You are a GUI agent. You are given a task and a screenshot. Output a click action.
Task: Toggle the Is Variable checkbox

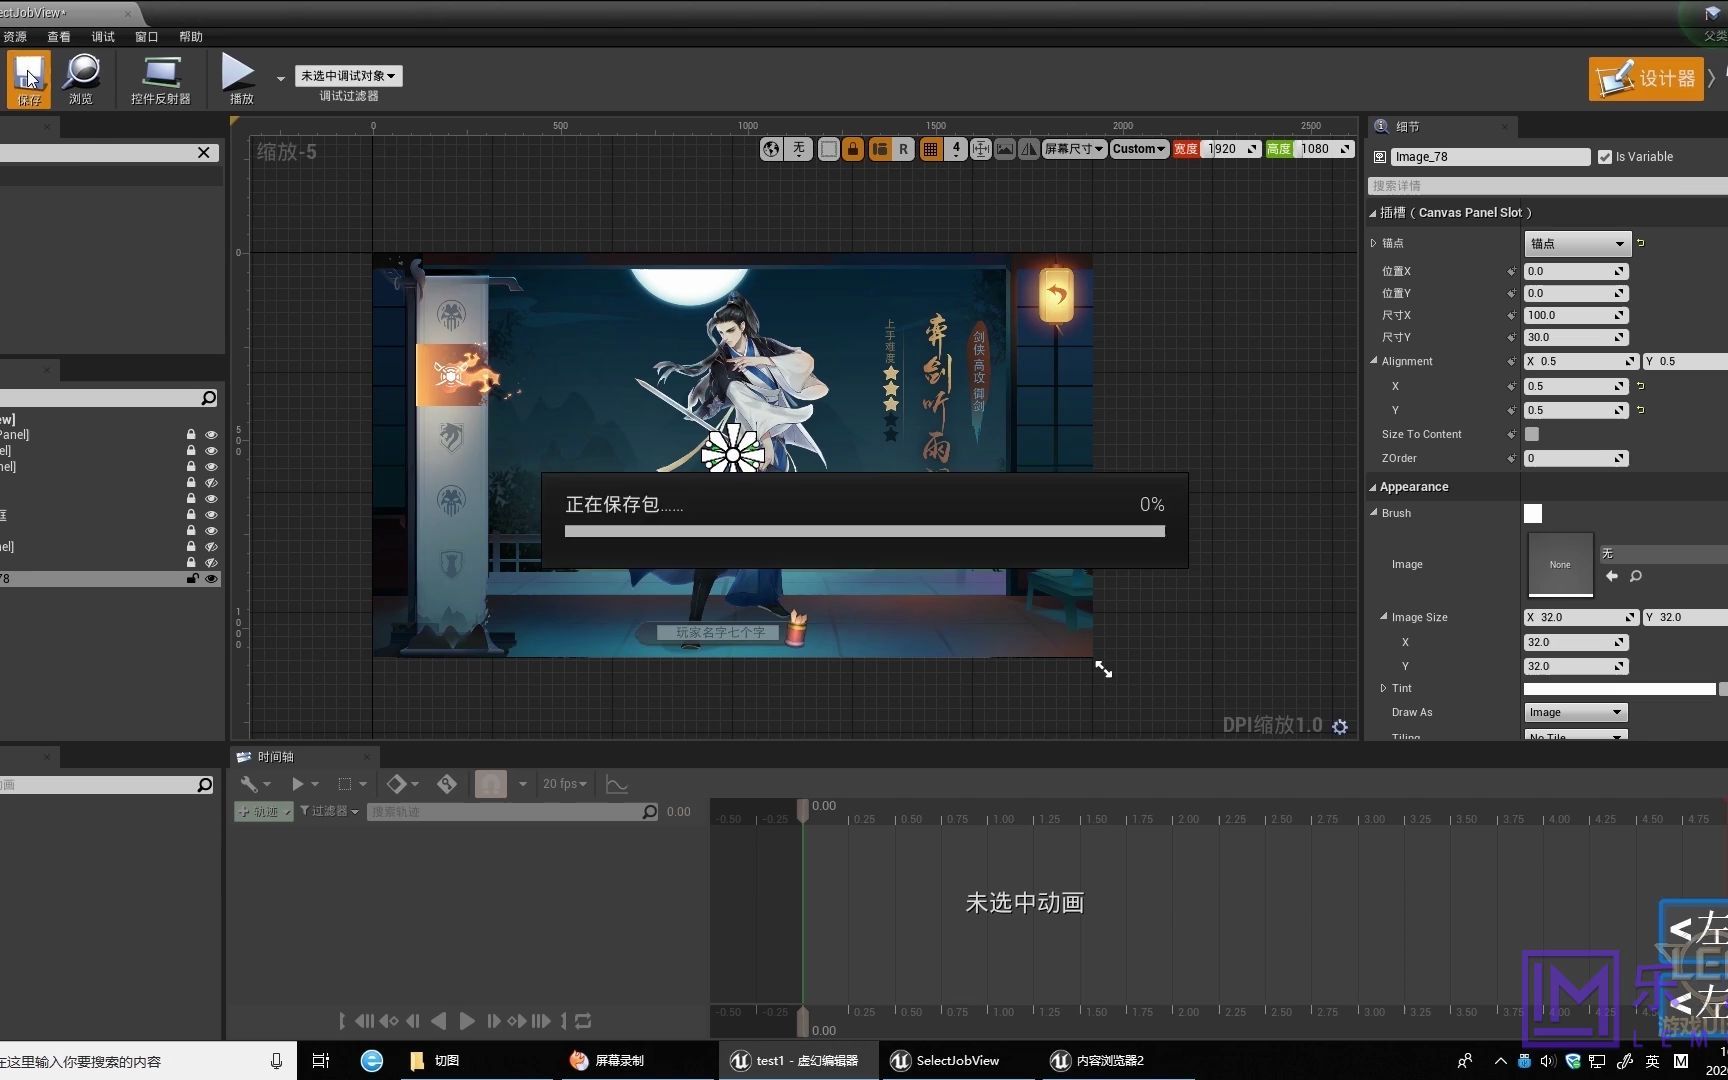click(1605, 157)
